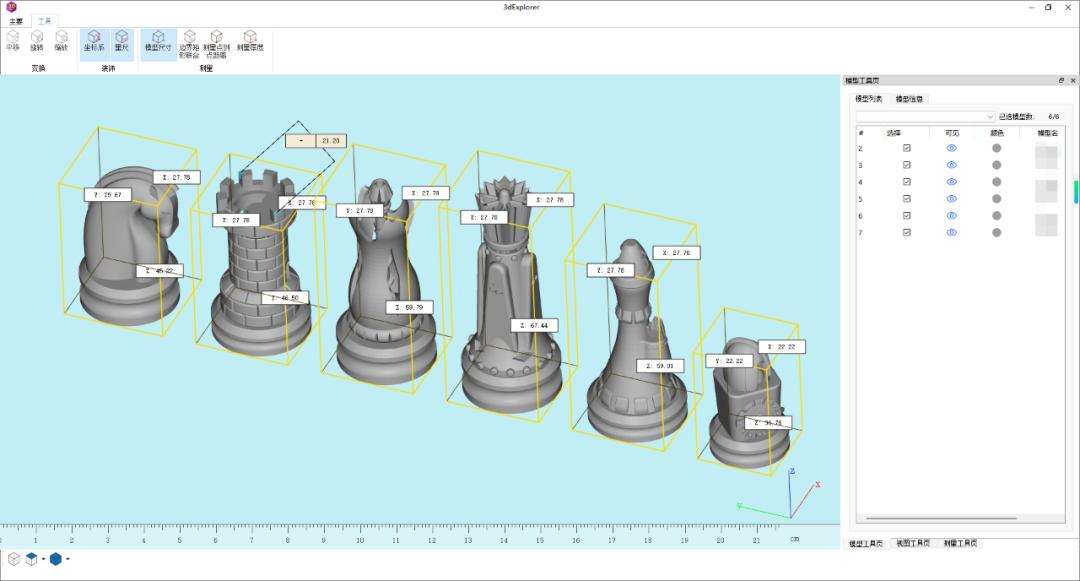
Task: Toggle the 坐标系 coordinate system display
Action: tap(93, 40)
